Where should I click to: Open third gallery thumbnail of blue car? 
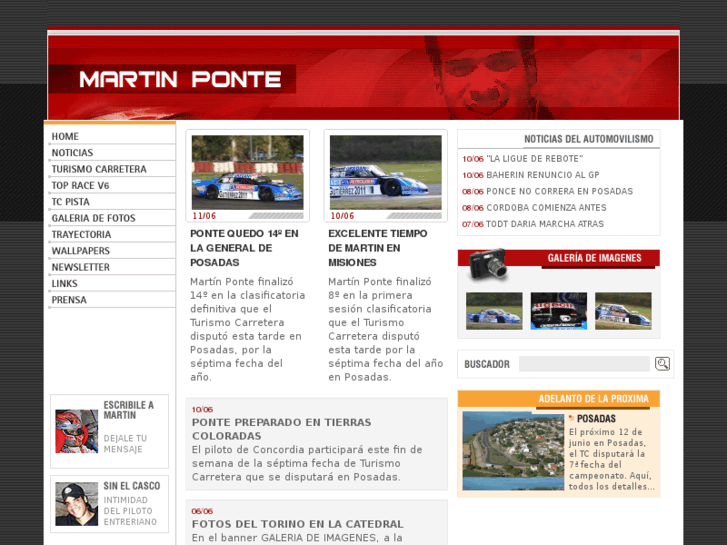click(623, 311)
